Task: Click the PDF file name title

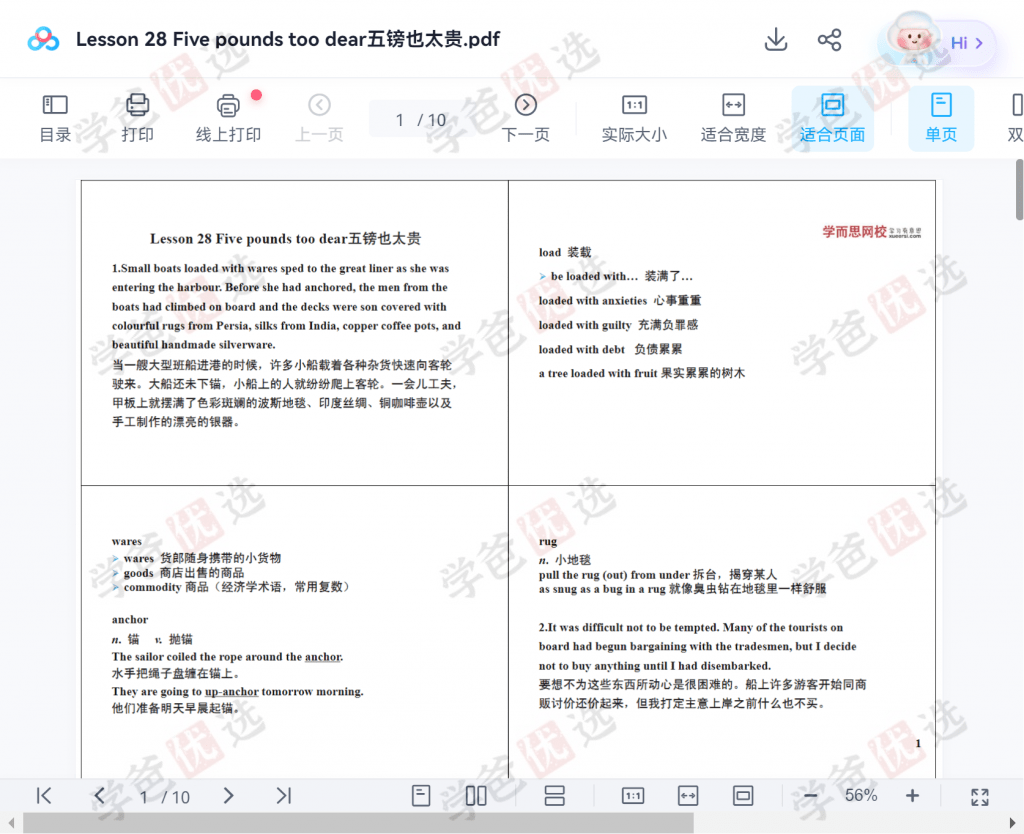Action: [x=288, y=39]
